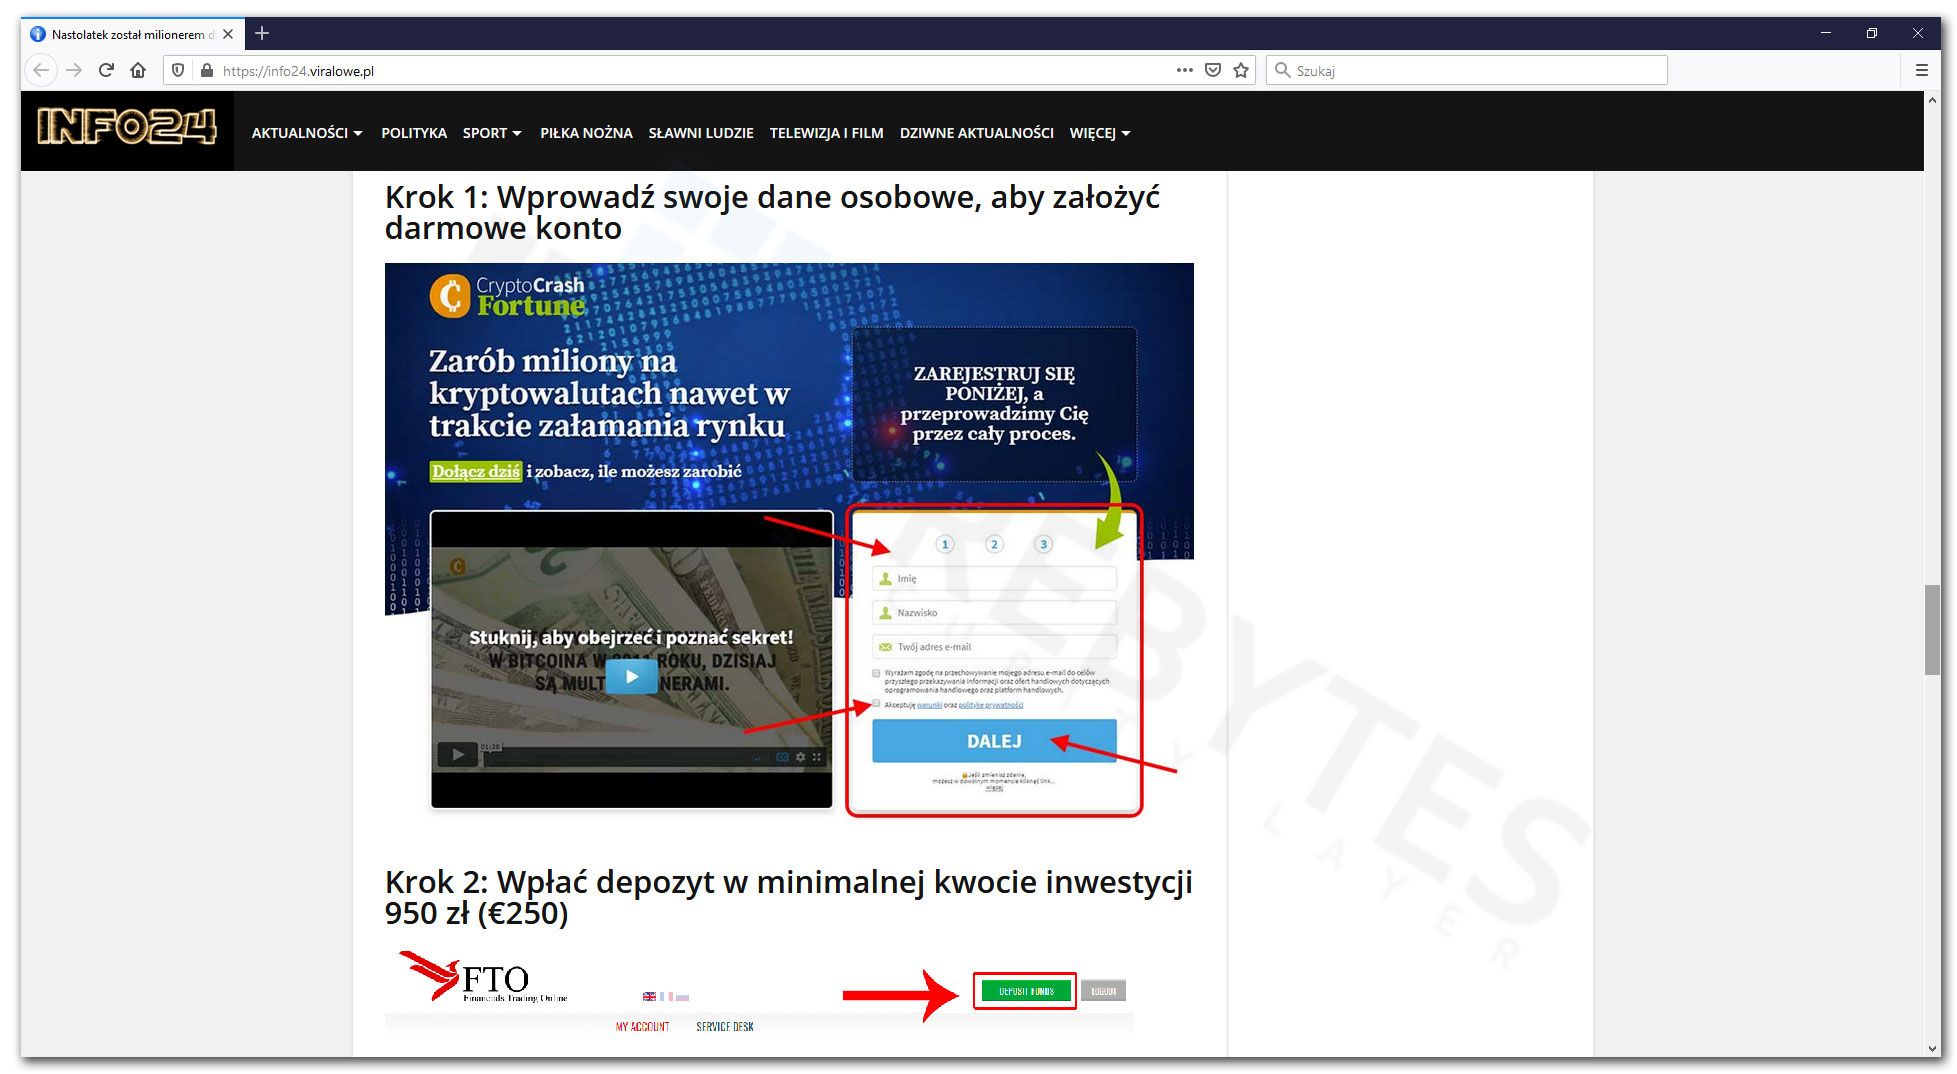Click the gray LOGOUT button

[x=1104, y=991]
